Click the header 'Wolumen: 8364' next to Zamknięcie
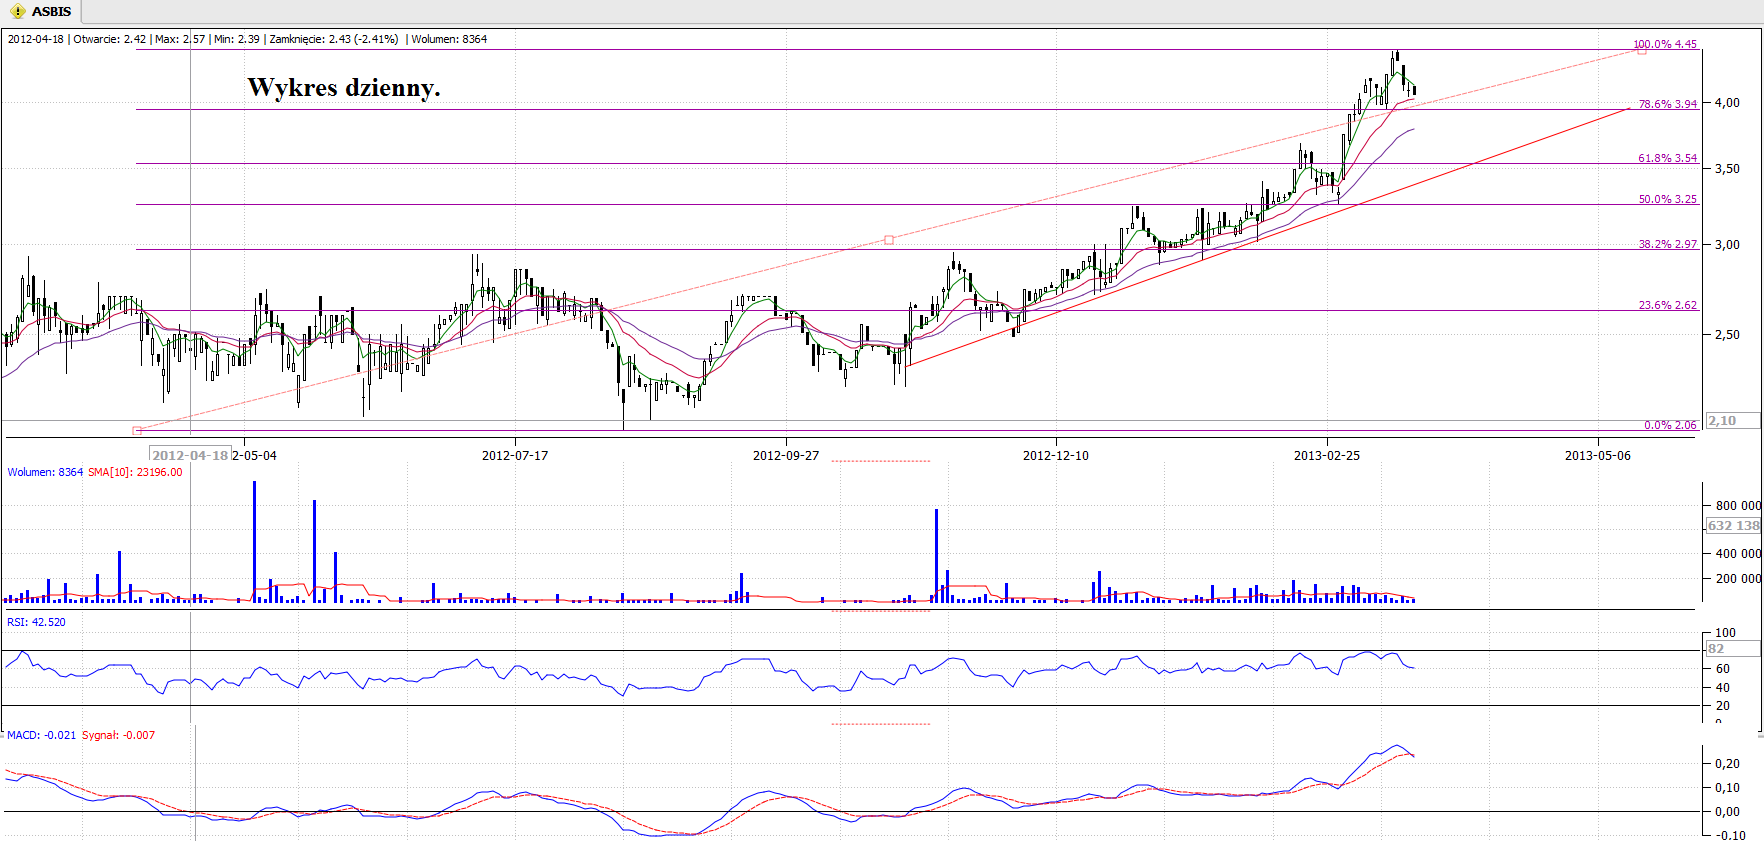Viewport: 1764px width, 847px height. coord(449,39)
